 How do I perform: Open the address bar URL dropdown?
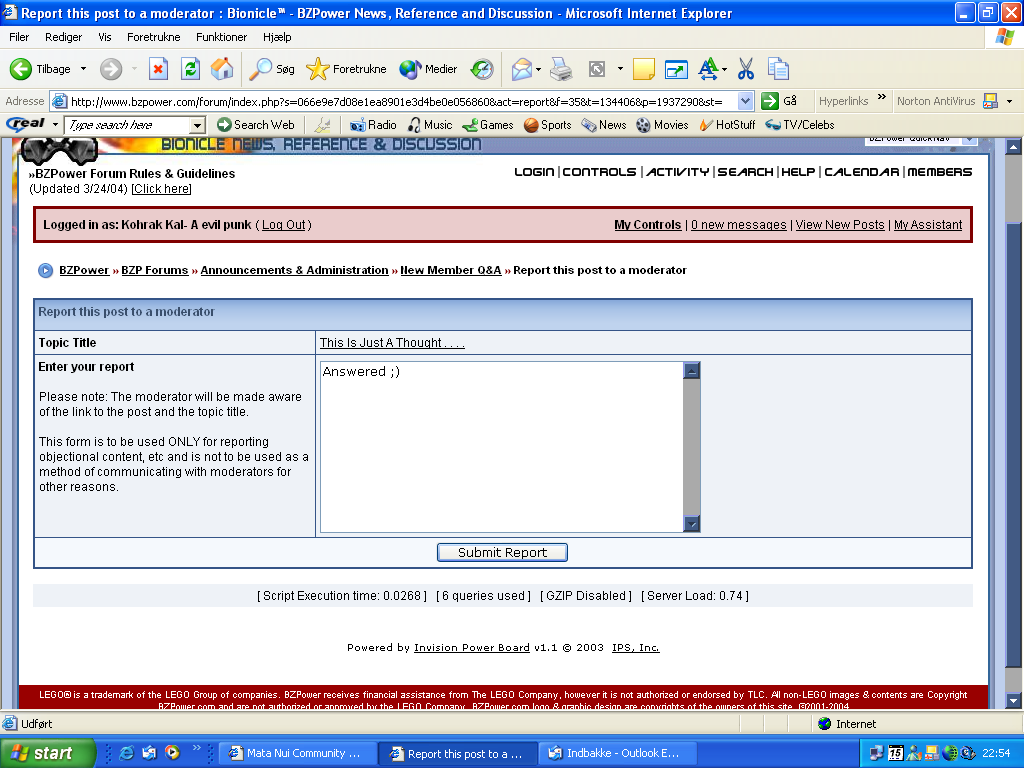pos(745,101)
